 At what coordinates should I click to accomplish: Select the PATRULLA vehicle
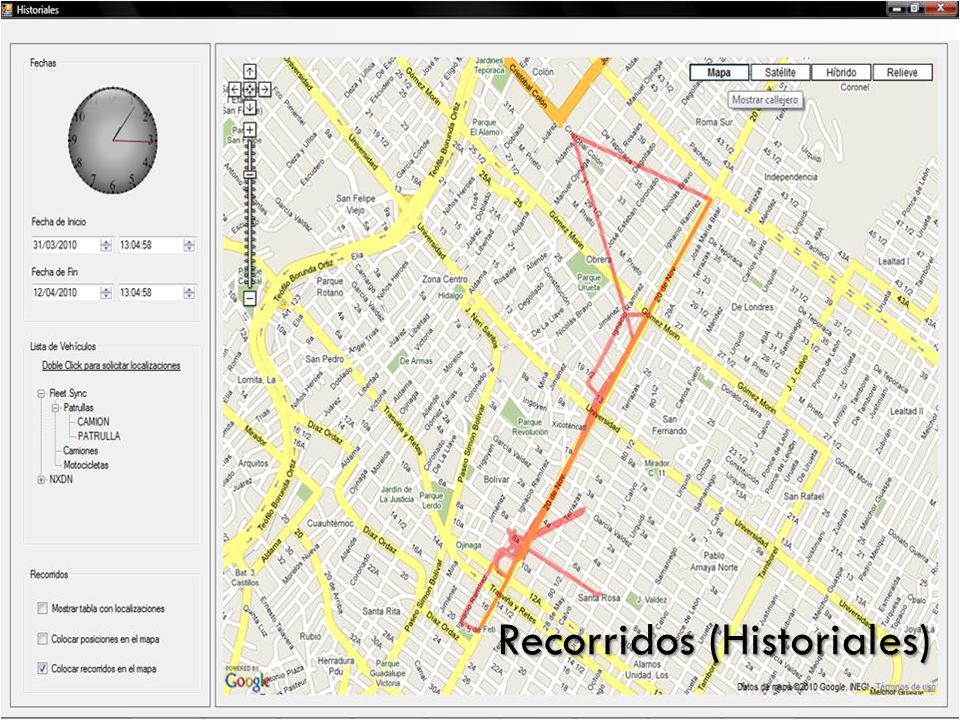(99, 436)
